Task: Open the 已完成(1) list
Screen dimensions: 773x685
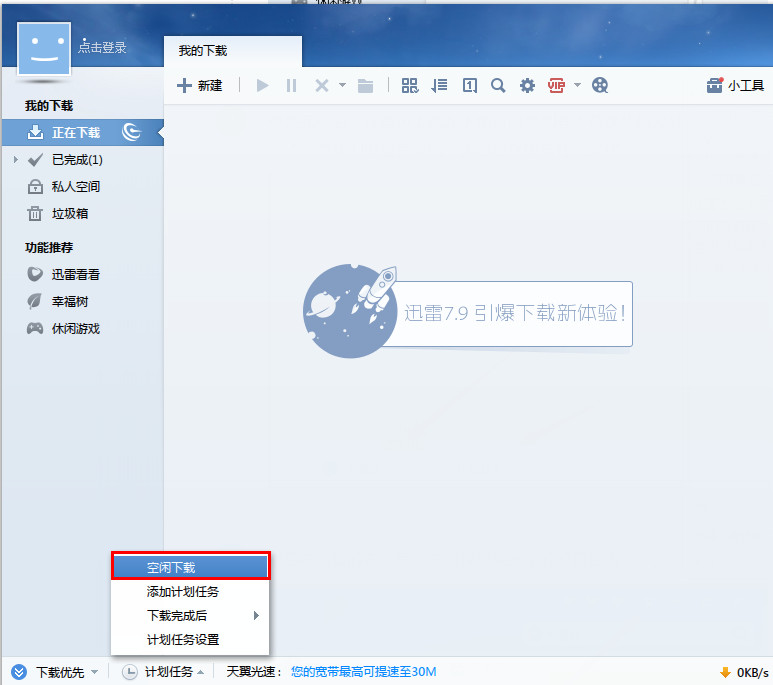Action: (x=77, y=160)
